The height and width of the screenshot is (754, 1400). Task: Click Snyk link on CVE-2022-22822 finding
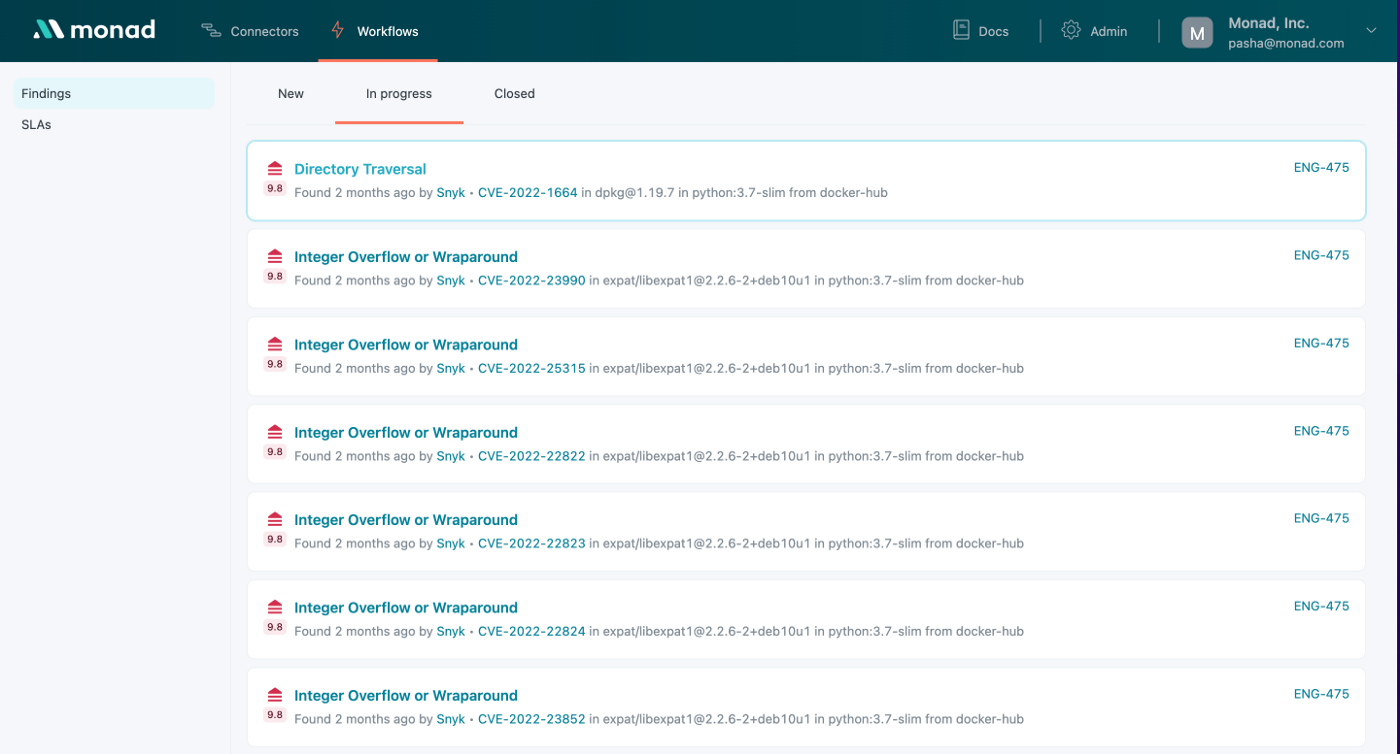click(x=450, y=456)
